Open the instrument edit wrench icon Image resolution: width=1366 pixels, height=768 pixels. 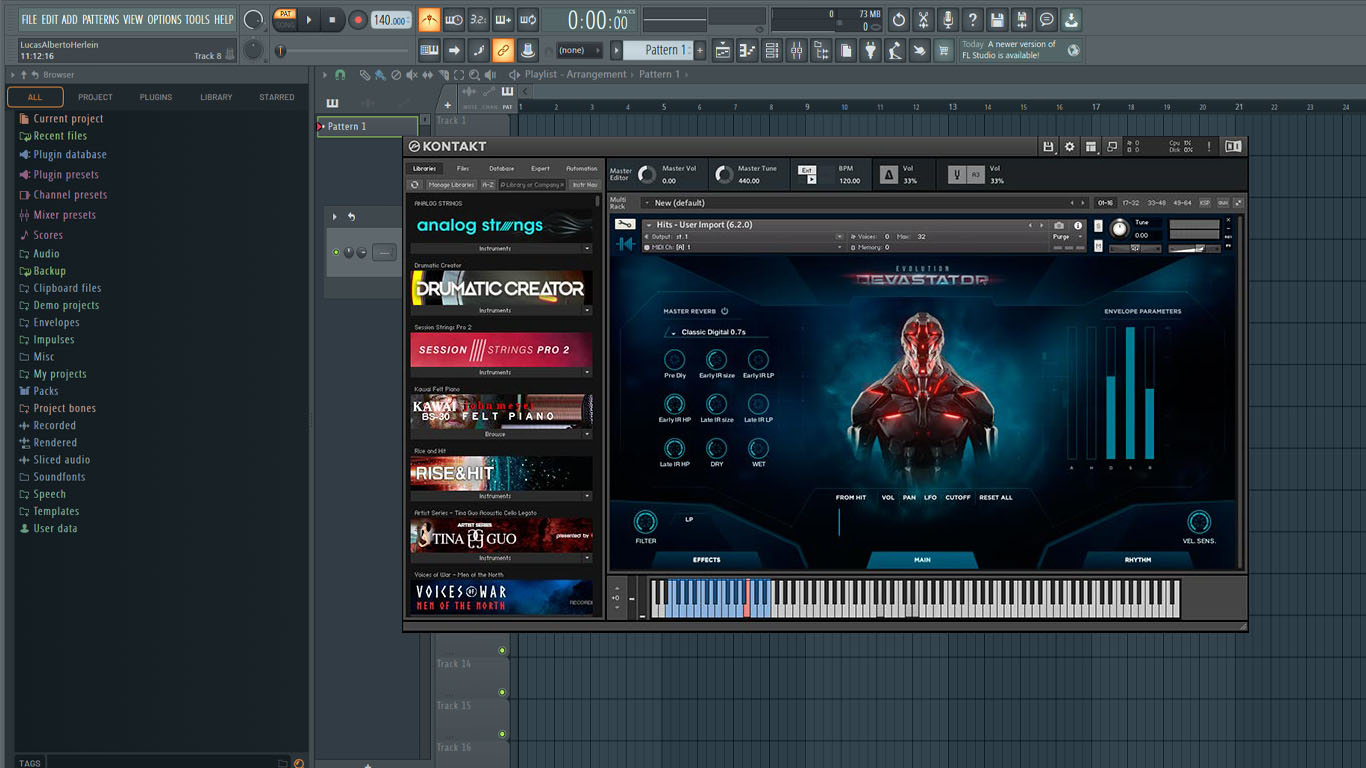625,225
